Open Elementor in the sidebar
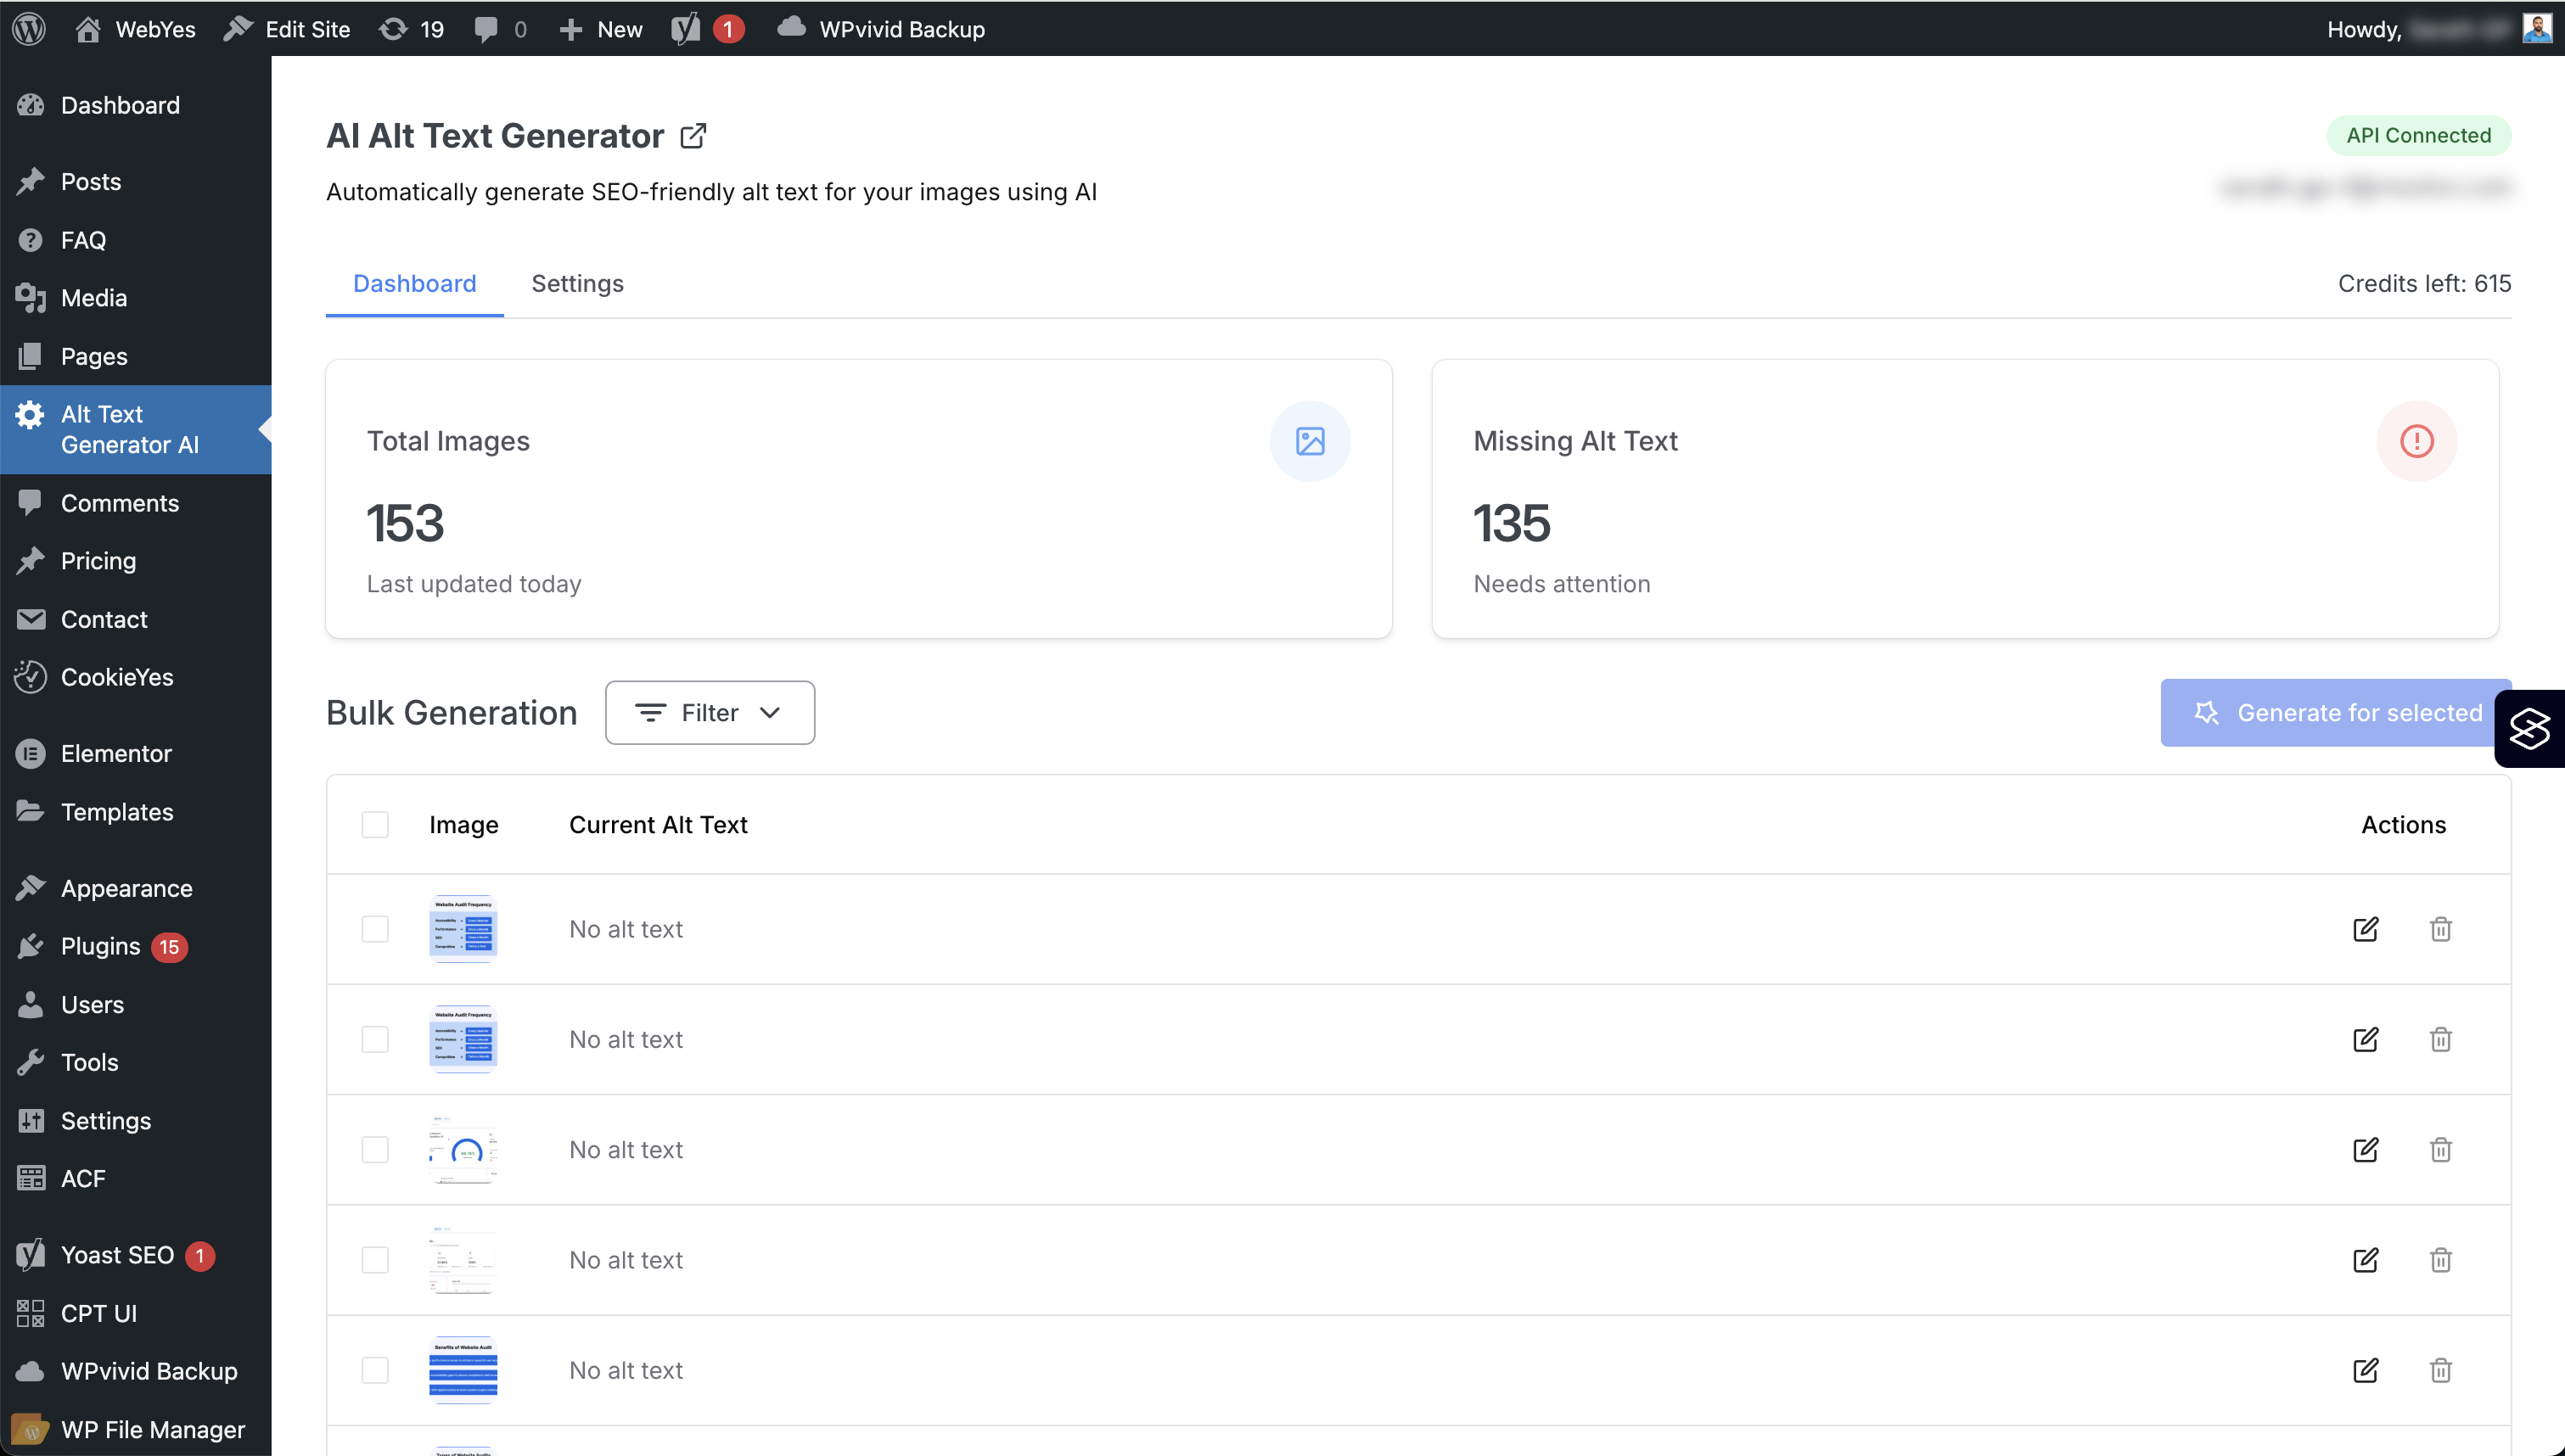 [136, 753]
